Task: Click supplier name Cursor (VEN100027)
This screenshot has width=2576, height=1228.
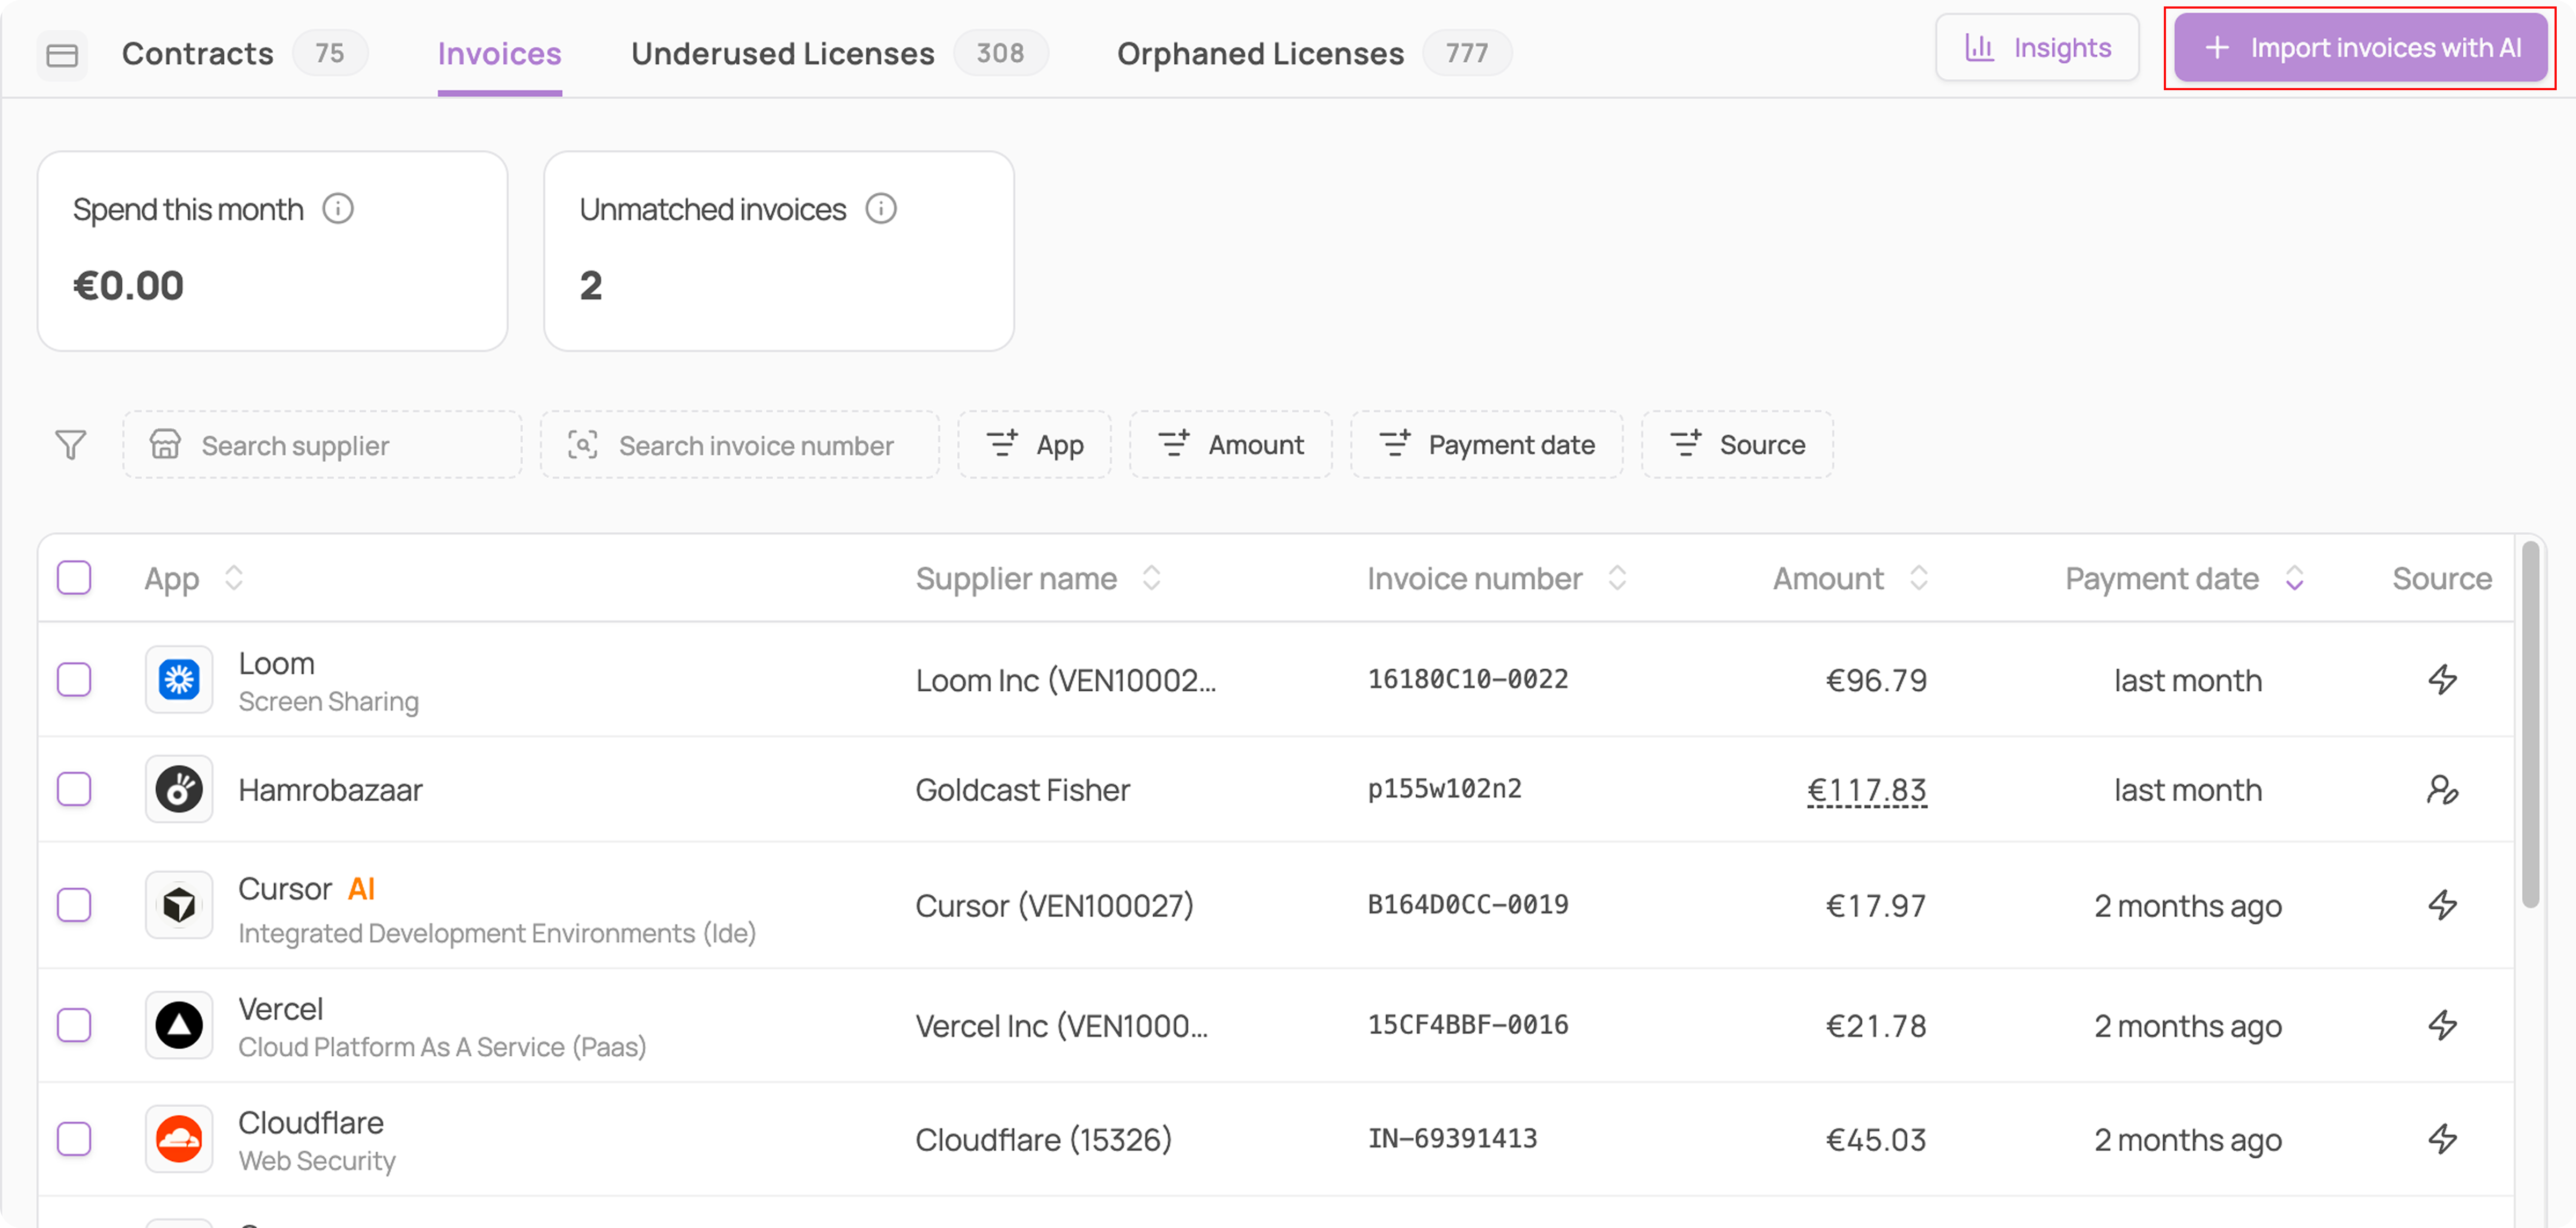Action: (1054, 905)
